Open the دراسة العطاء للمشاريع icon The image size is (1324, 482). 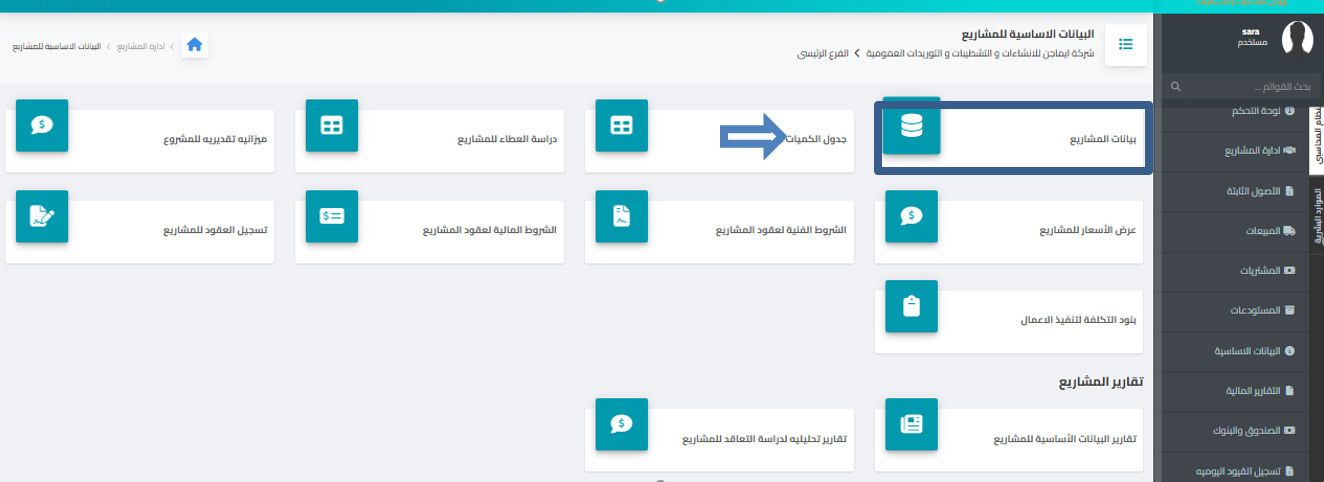[331, 126]
